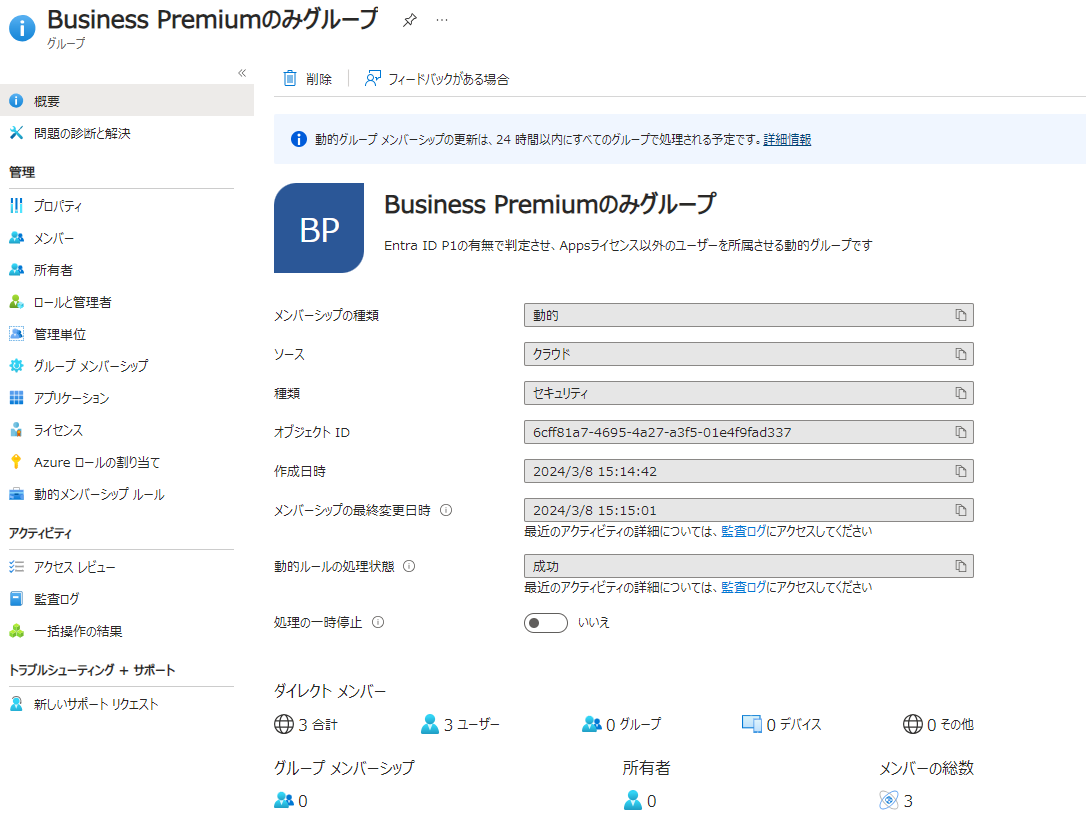Image resolution: width=1086 pixels, height=827 pixels.
Task: Open ロールと管理者
Action: [72, 302]
